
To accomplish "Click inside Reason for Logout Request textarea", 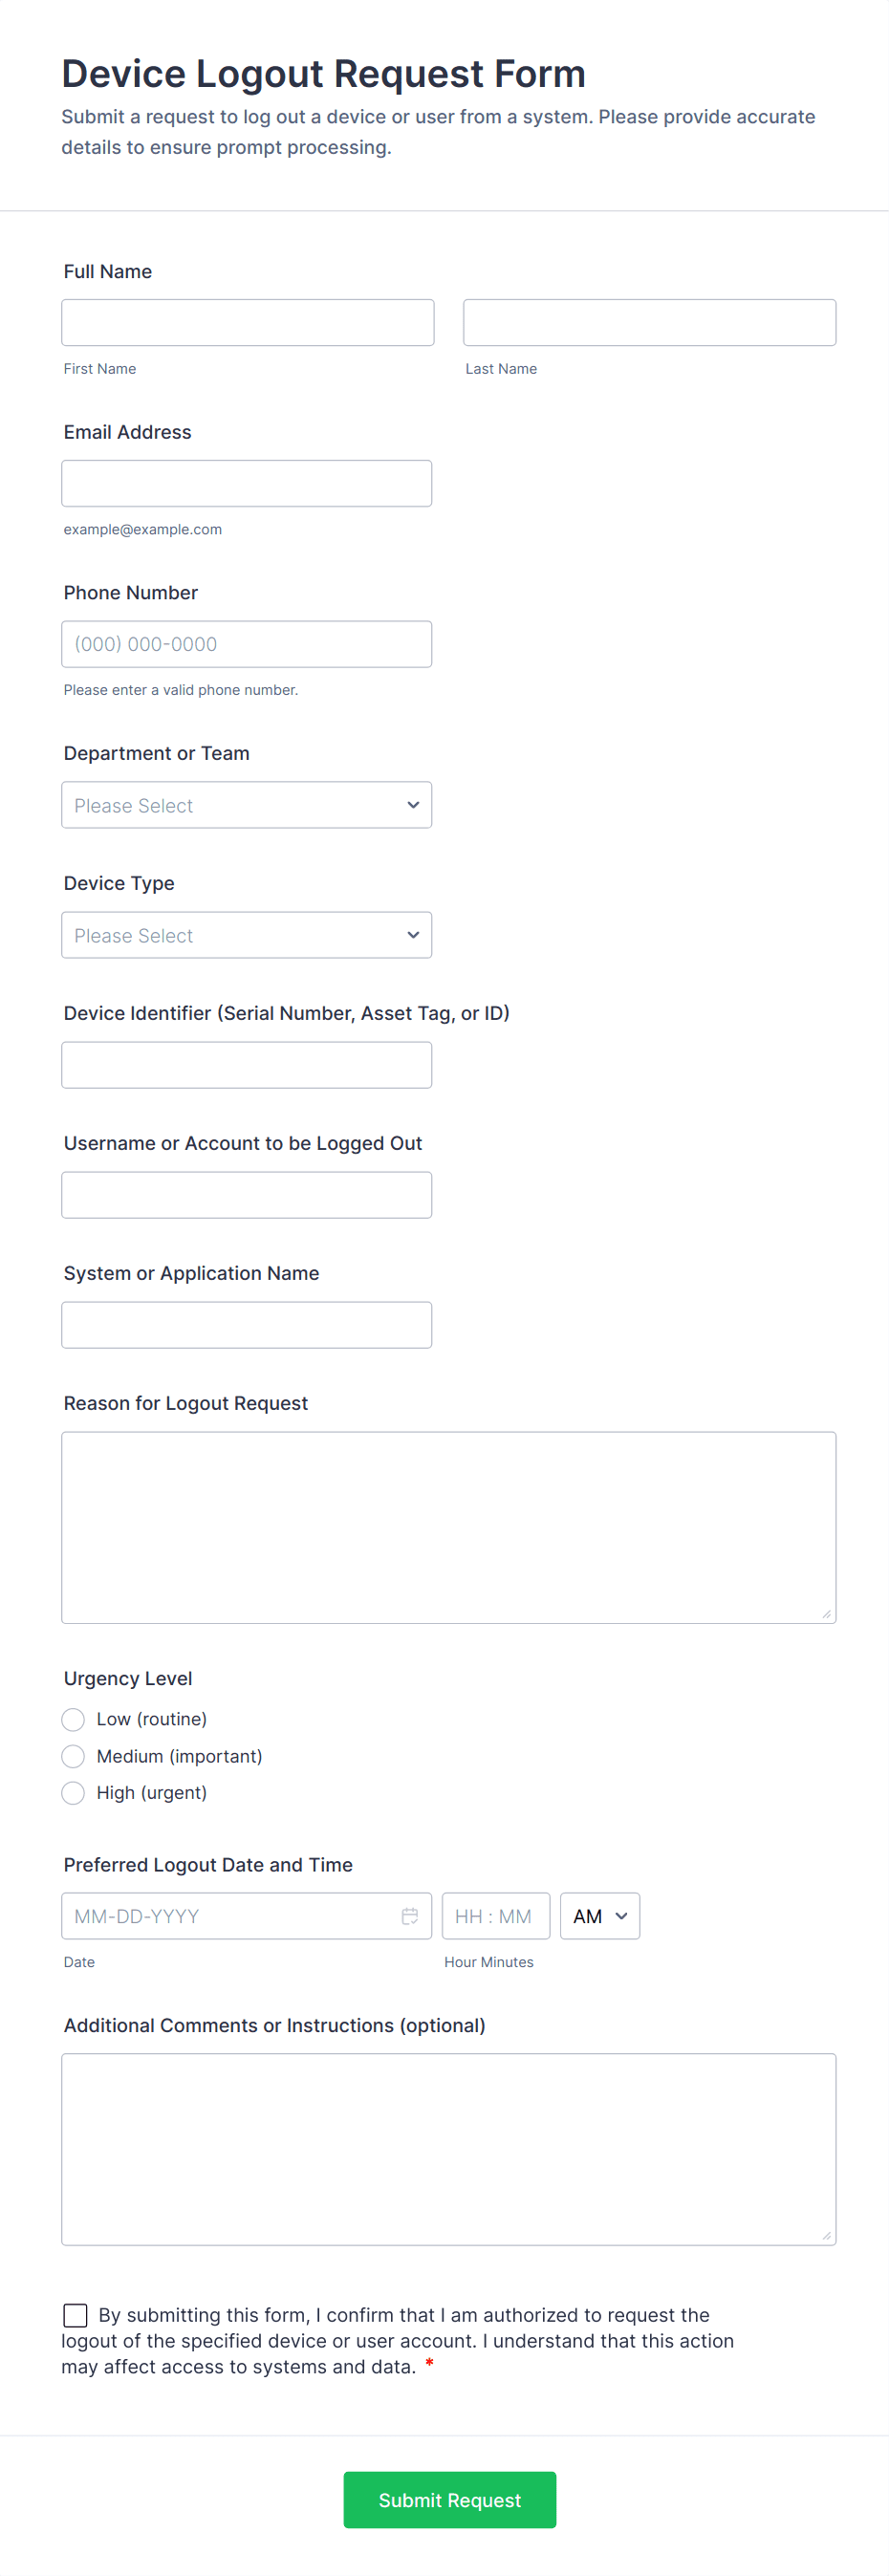I will coord(448,1526).
